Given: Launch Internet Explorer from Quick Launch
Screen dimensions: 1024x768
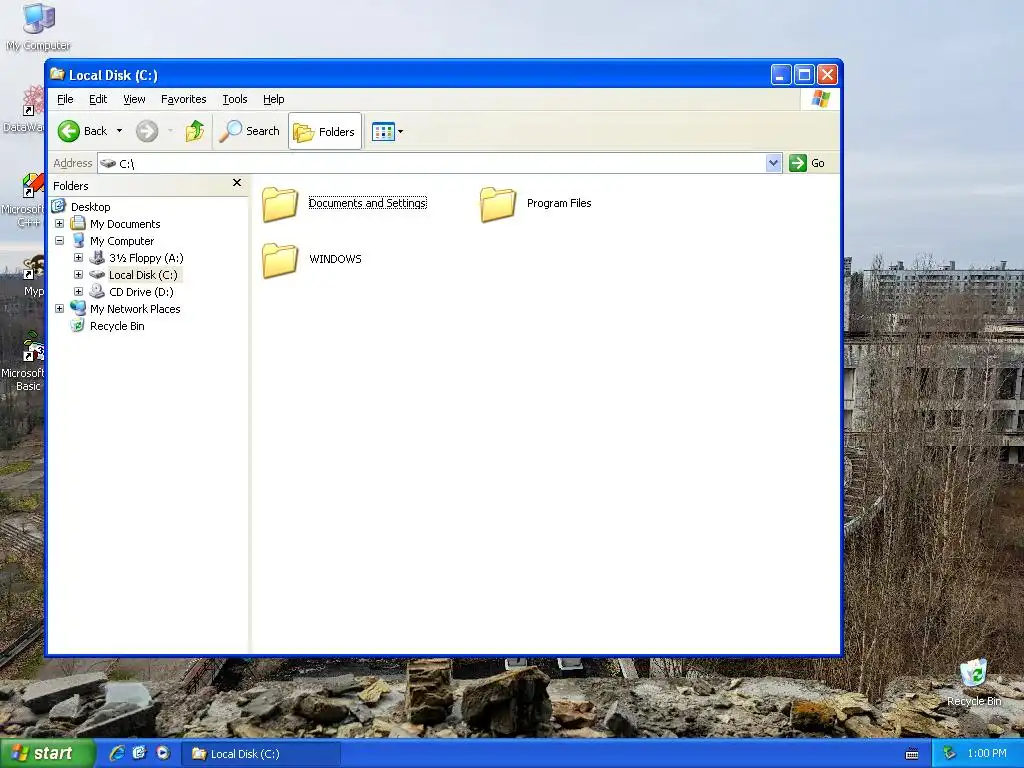Looking at the screenshot, I should click(117, 753).
